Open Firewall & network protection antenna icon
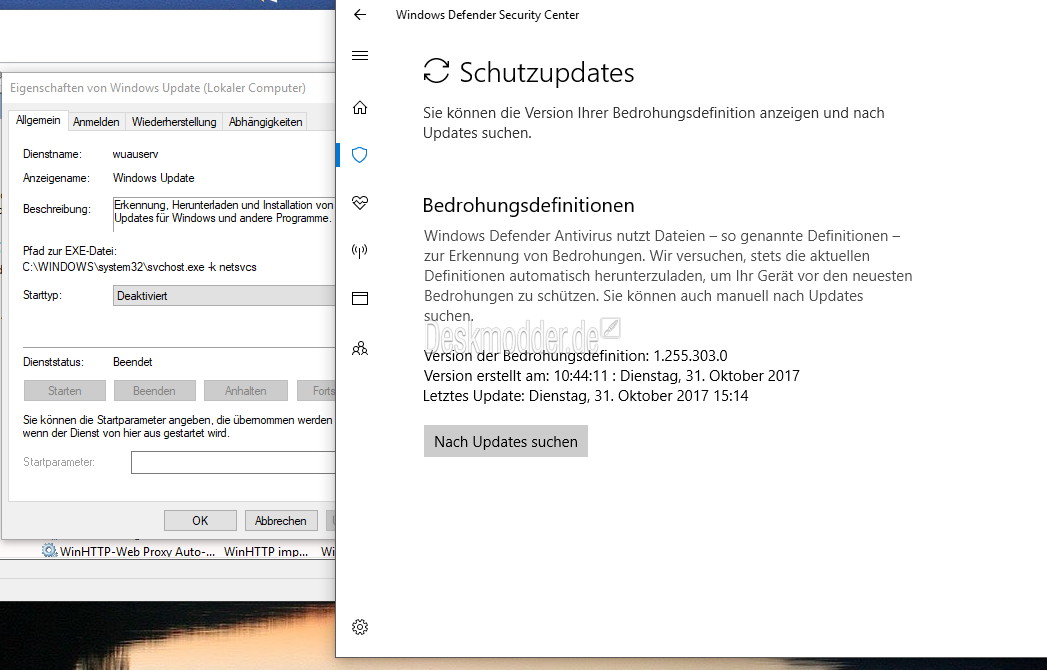This screenshot has width=1047, height=670. click(360, 251)
